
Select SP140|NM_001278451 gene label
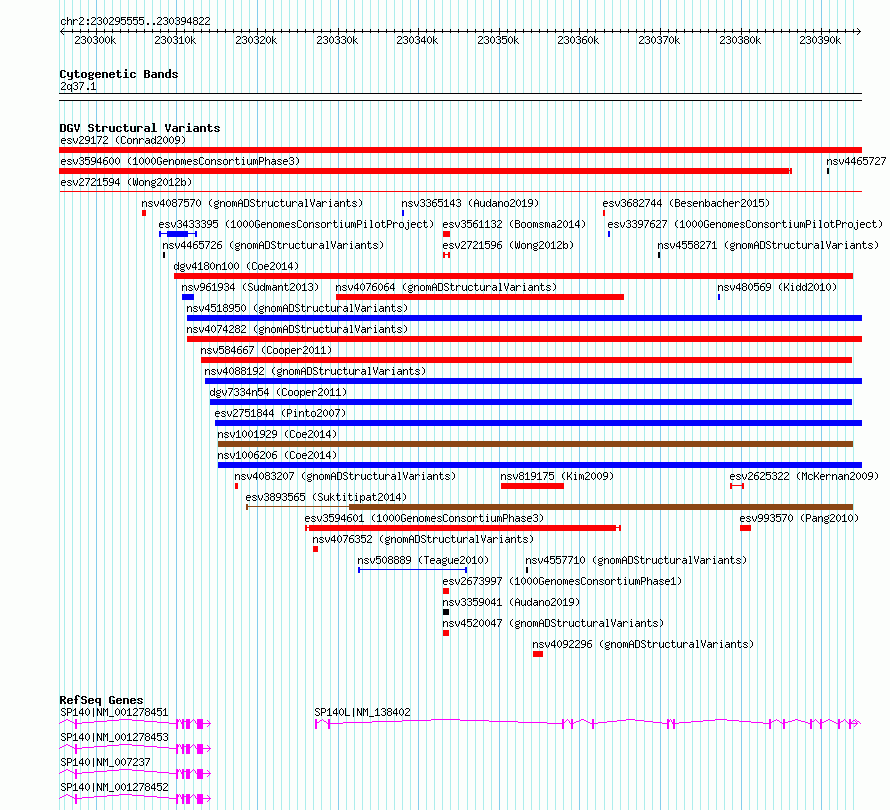pyautogui.click(x=114, y=712)
